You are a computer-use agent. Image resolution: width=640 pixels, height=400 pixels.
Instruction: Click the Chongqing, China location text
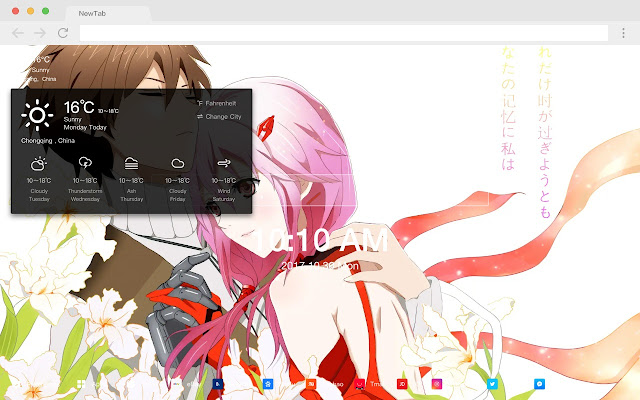coord(48,140)
